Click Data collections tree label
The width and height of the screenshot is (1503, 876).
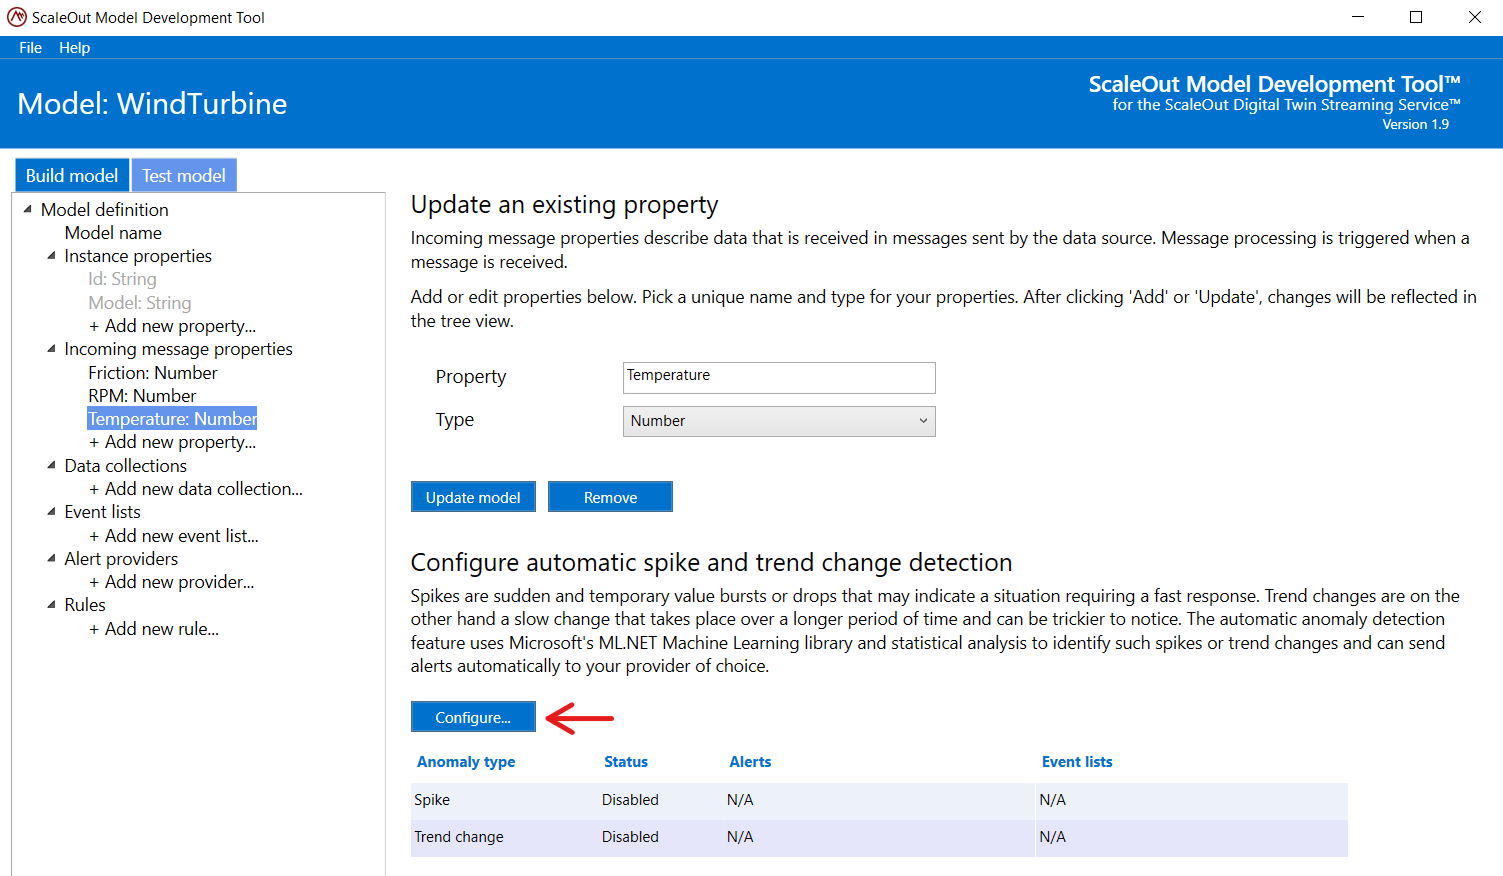coord(125,466)
